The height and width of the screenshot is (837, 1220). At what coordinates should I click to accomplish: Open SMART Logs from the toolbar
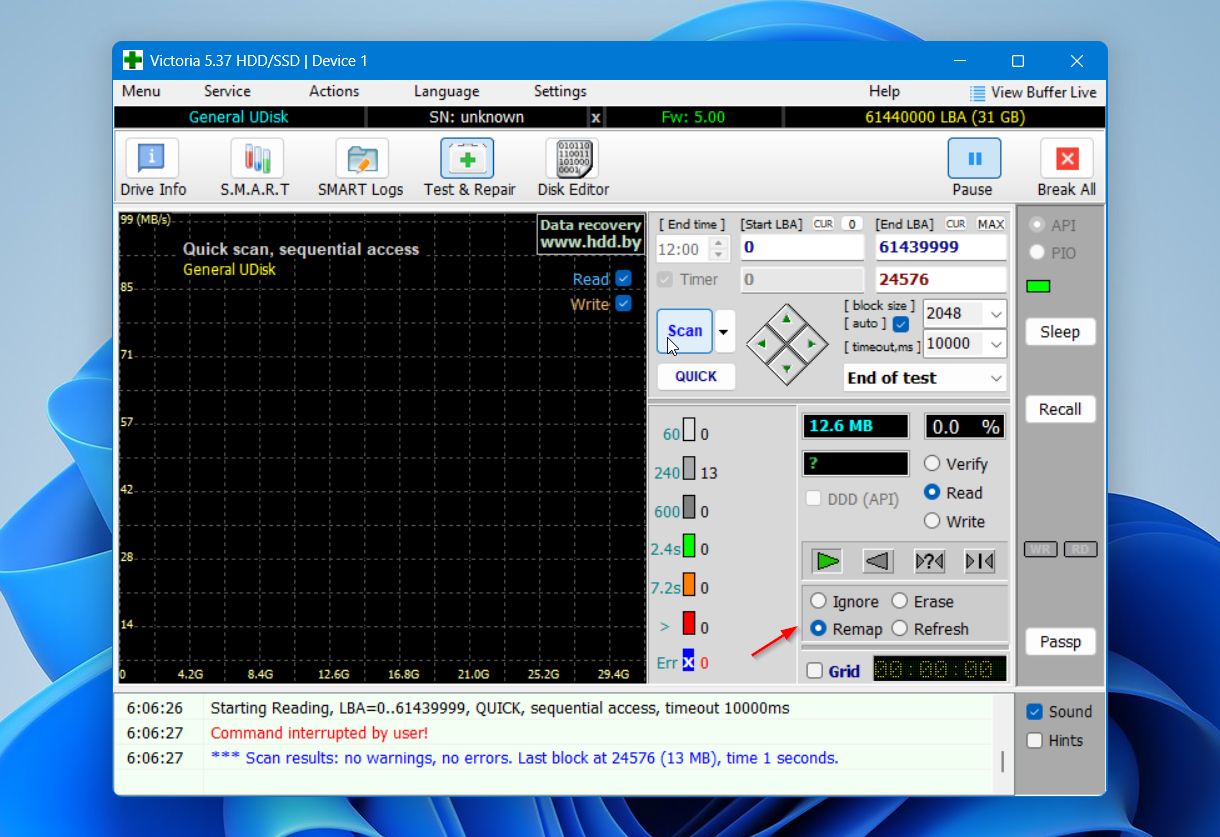click(360, 168)
